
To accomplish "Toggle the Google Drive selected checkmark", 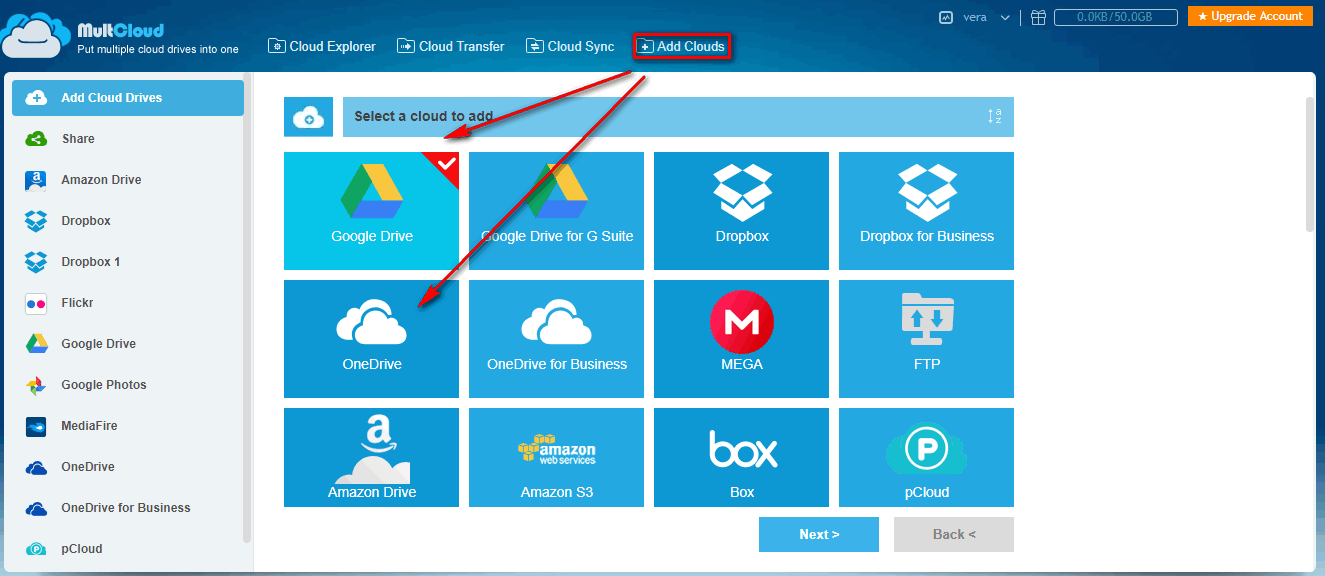I will click(446, 164).
